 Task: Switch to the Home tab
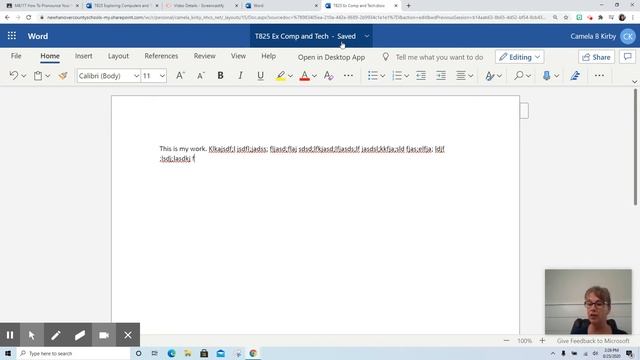50,56
